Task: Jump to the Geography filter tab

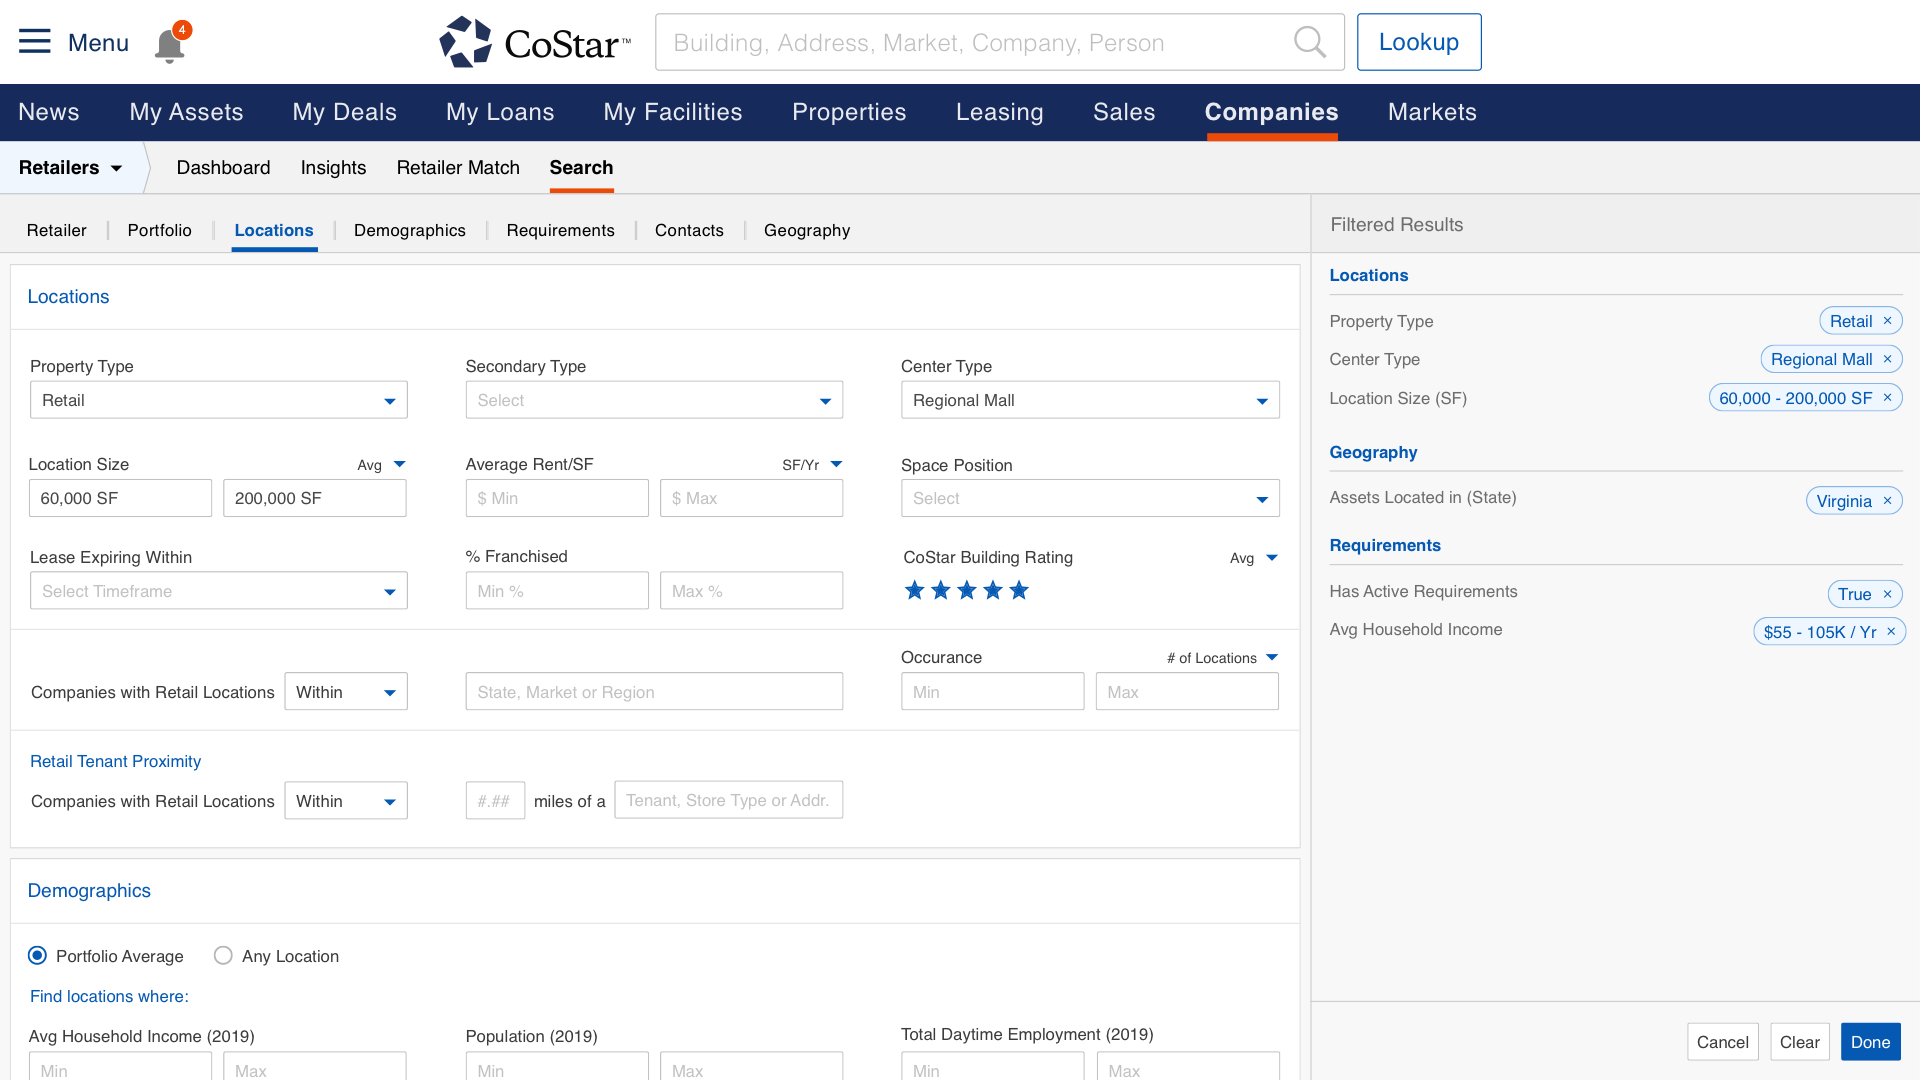Action: pos(807,230)
